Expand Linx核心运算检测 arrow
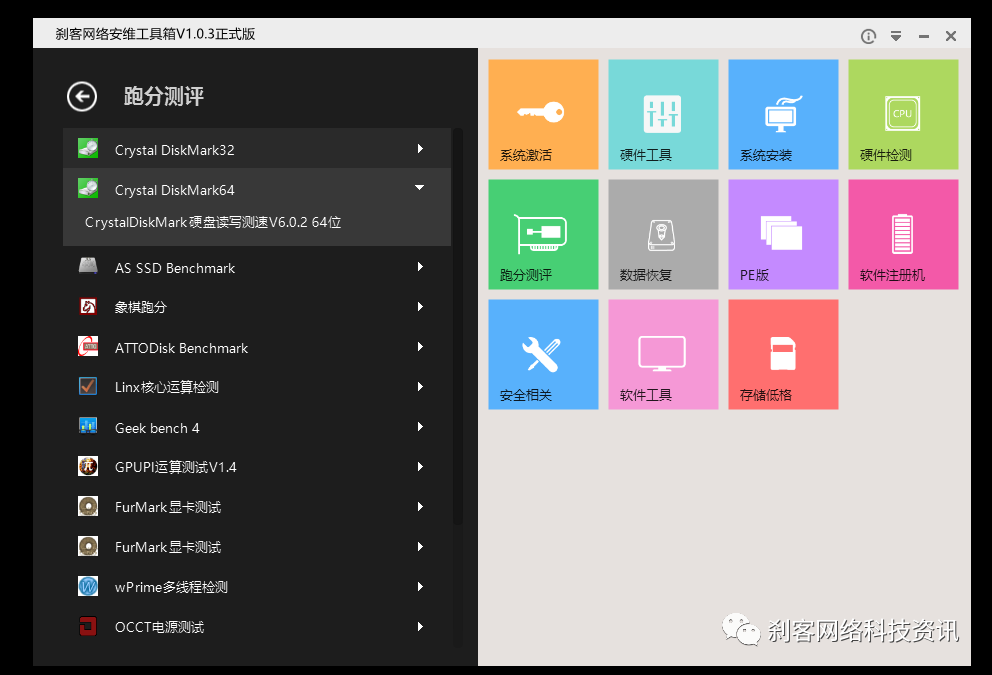The height and width of the screenshot is (675, 992). click(420, 387)
